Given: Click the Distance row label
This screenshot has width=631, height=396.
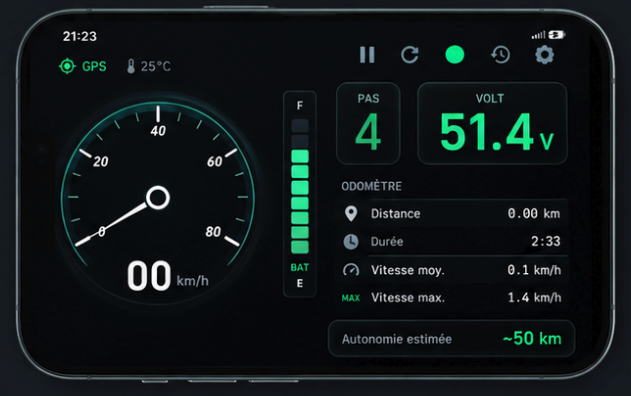Looking at the screenshot, I should coord(396,214).
